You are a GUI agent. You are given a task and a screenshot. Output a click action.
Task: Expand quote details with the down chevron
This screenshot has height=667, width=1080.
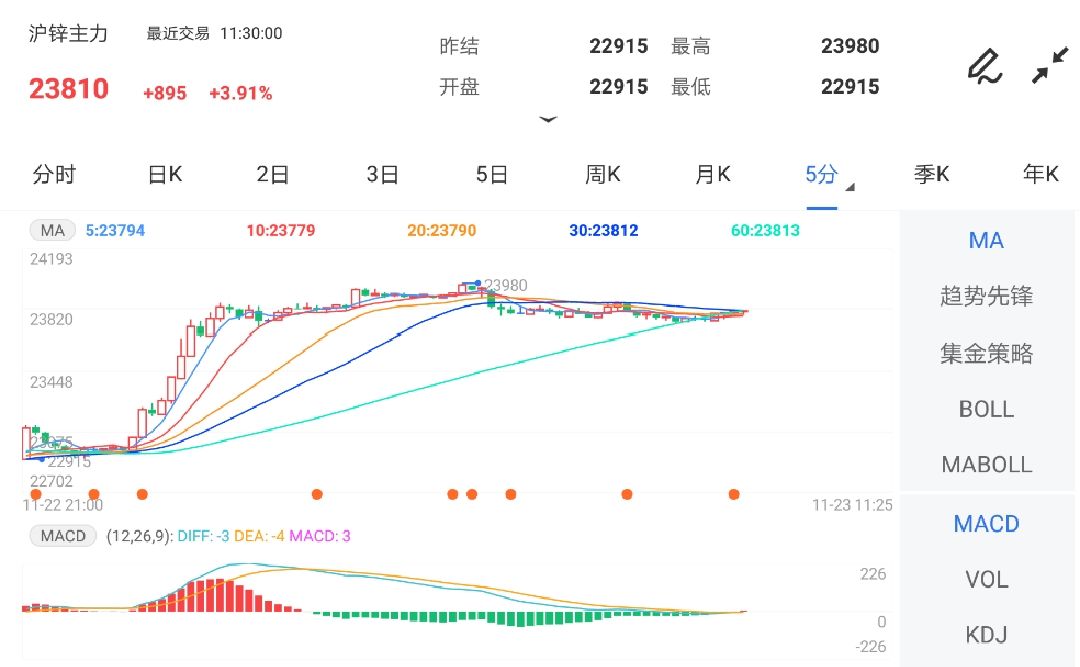coord(548,119)
